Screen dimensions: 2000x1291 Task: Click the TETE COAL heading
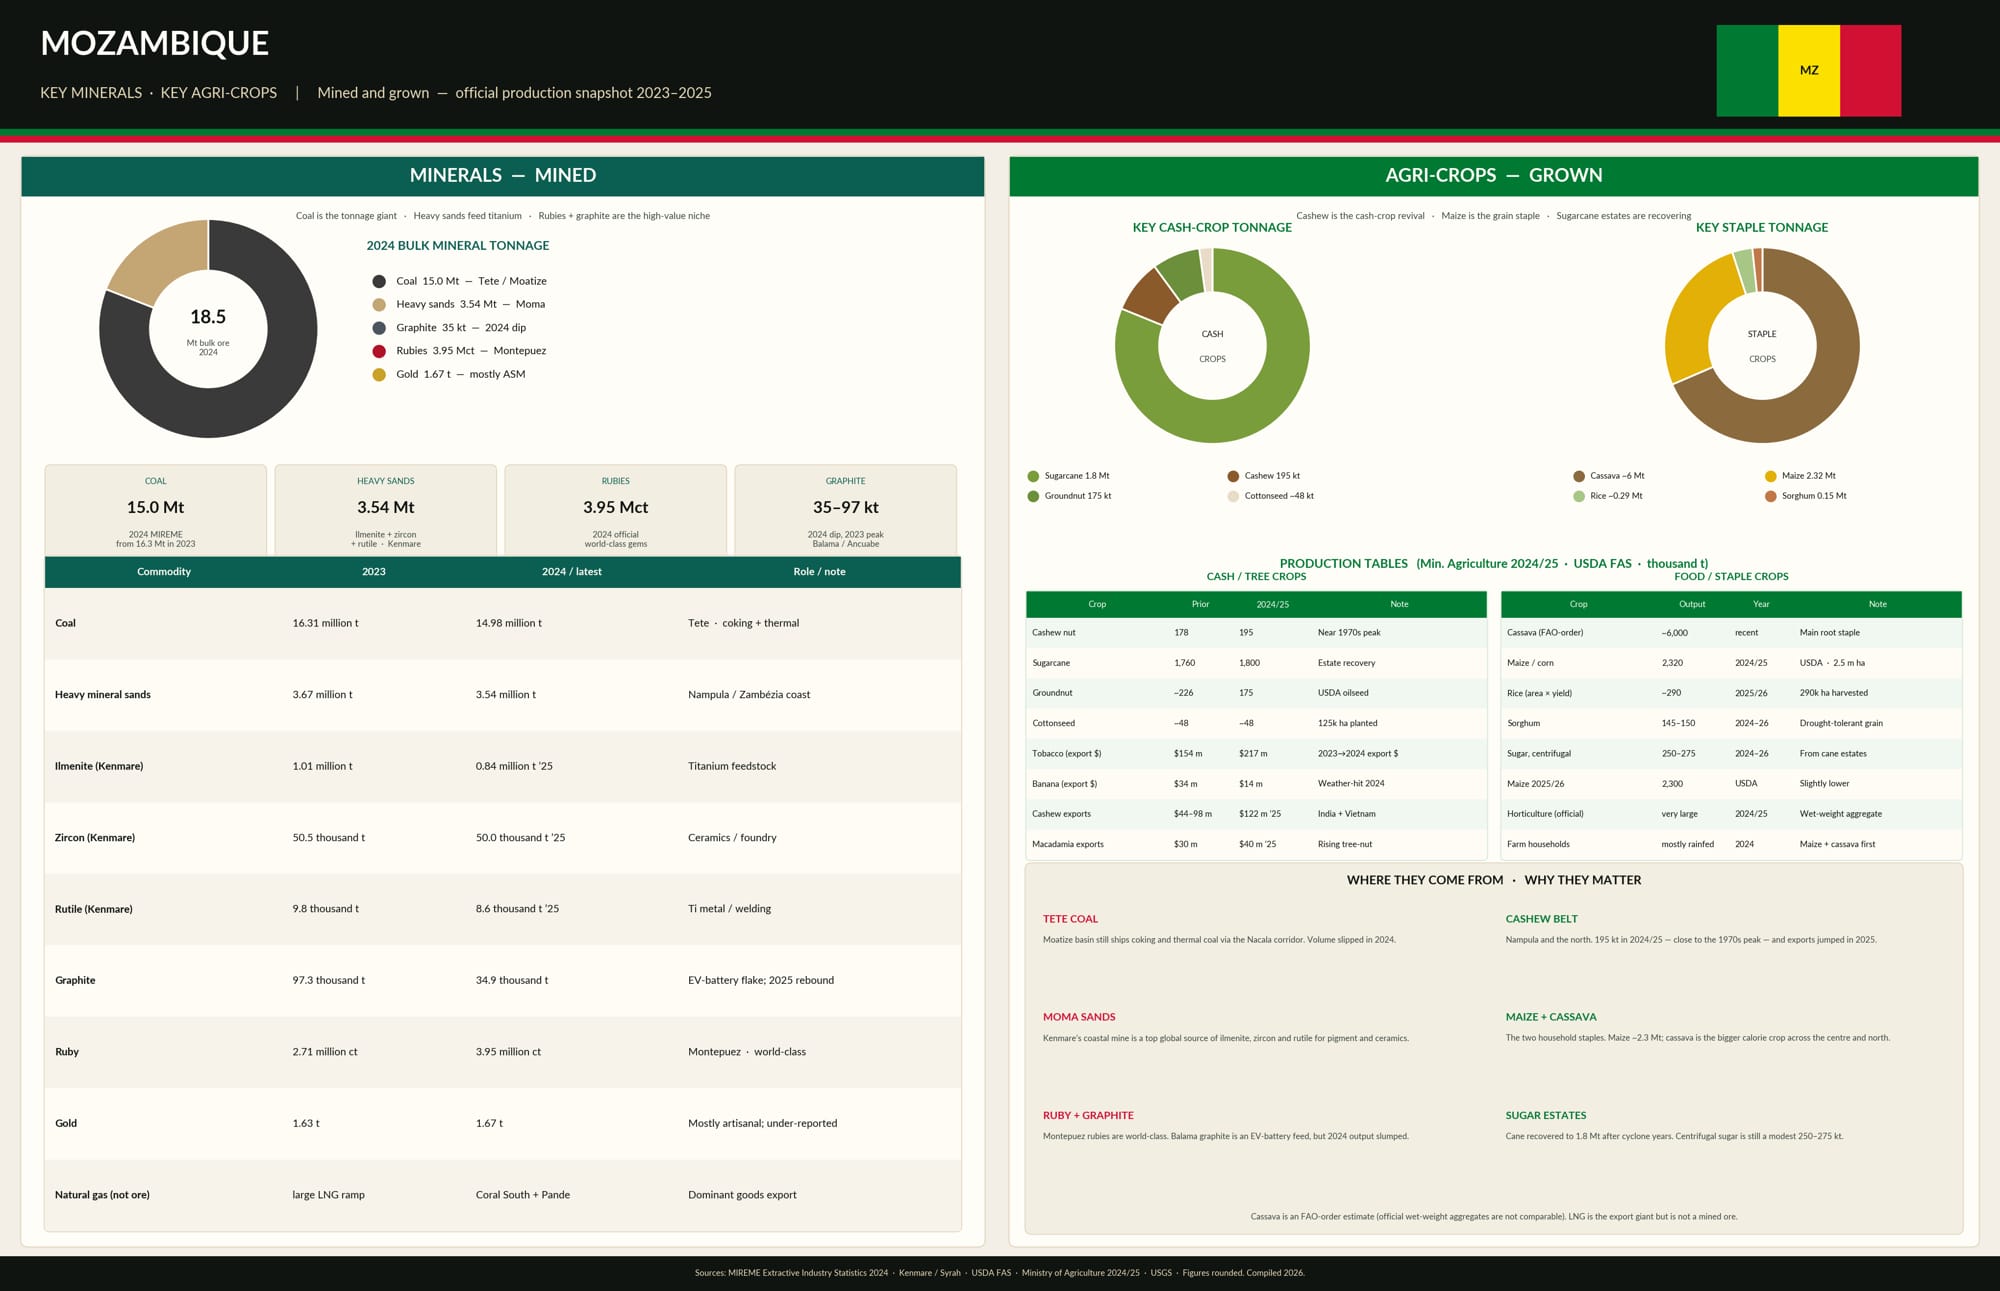click(x=1070, y=919)
